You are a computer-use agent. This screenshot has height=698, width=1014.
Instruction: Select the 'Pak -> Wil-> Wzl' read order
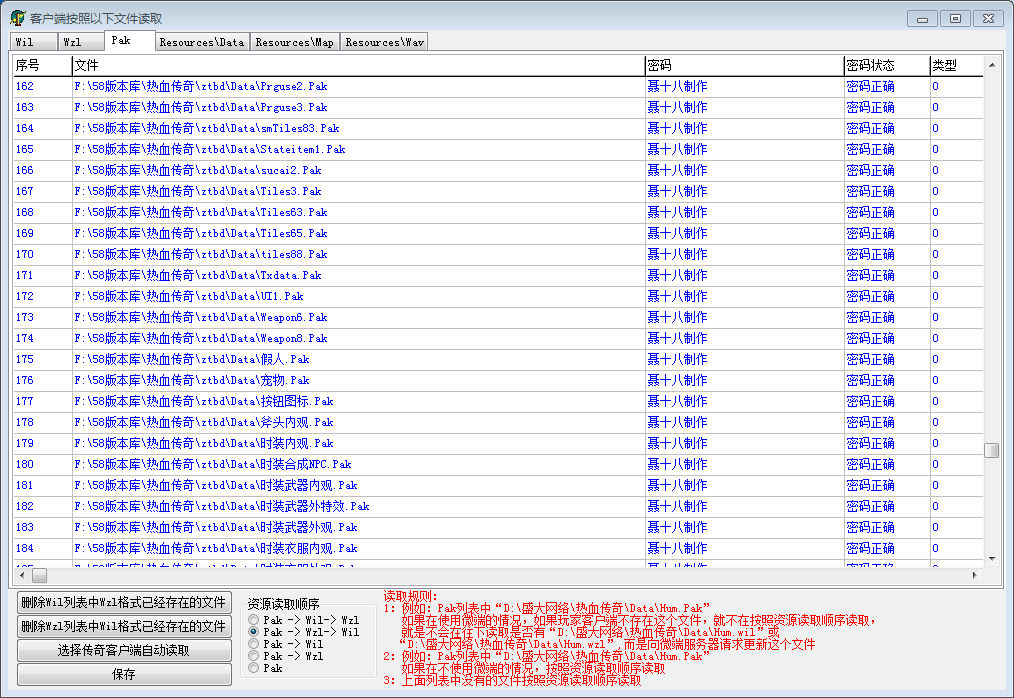pyautogui.click(x=254, y=620)
